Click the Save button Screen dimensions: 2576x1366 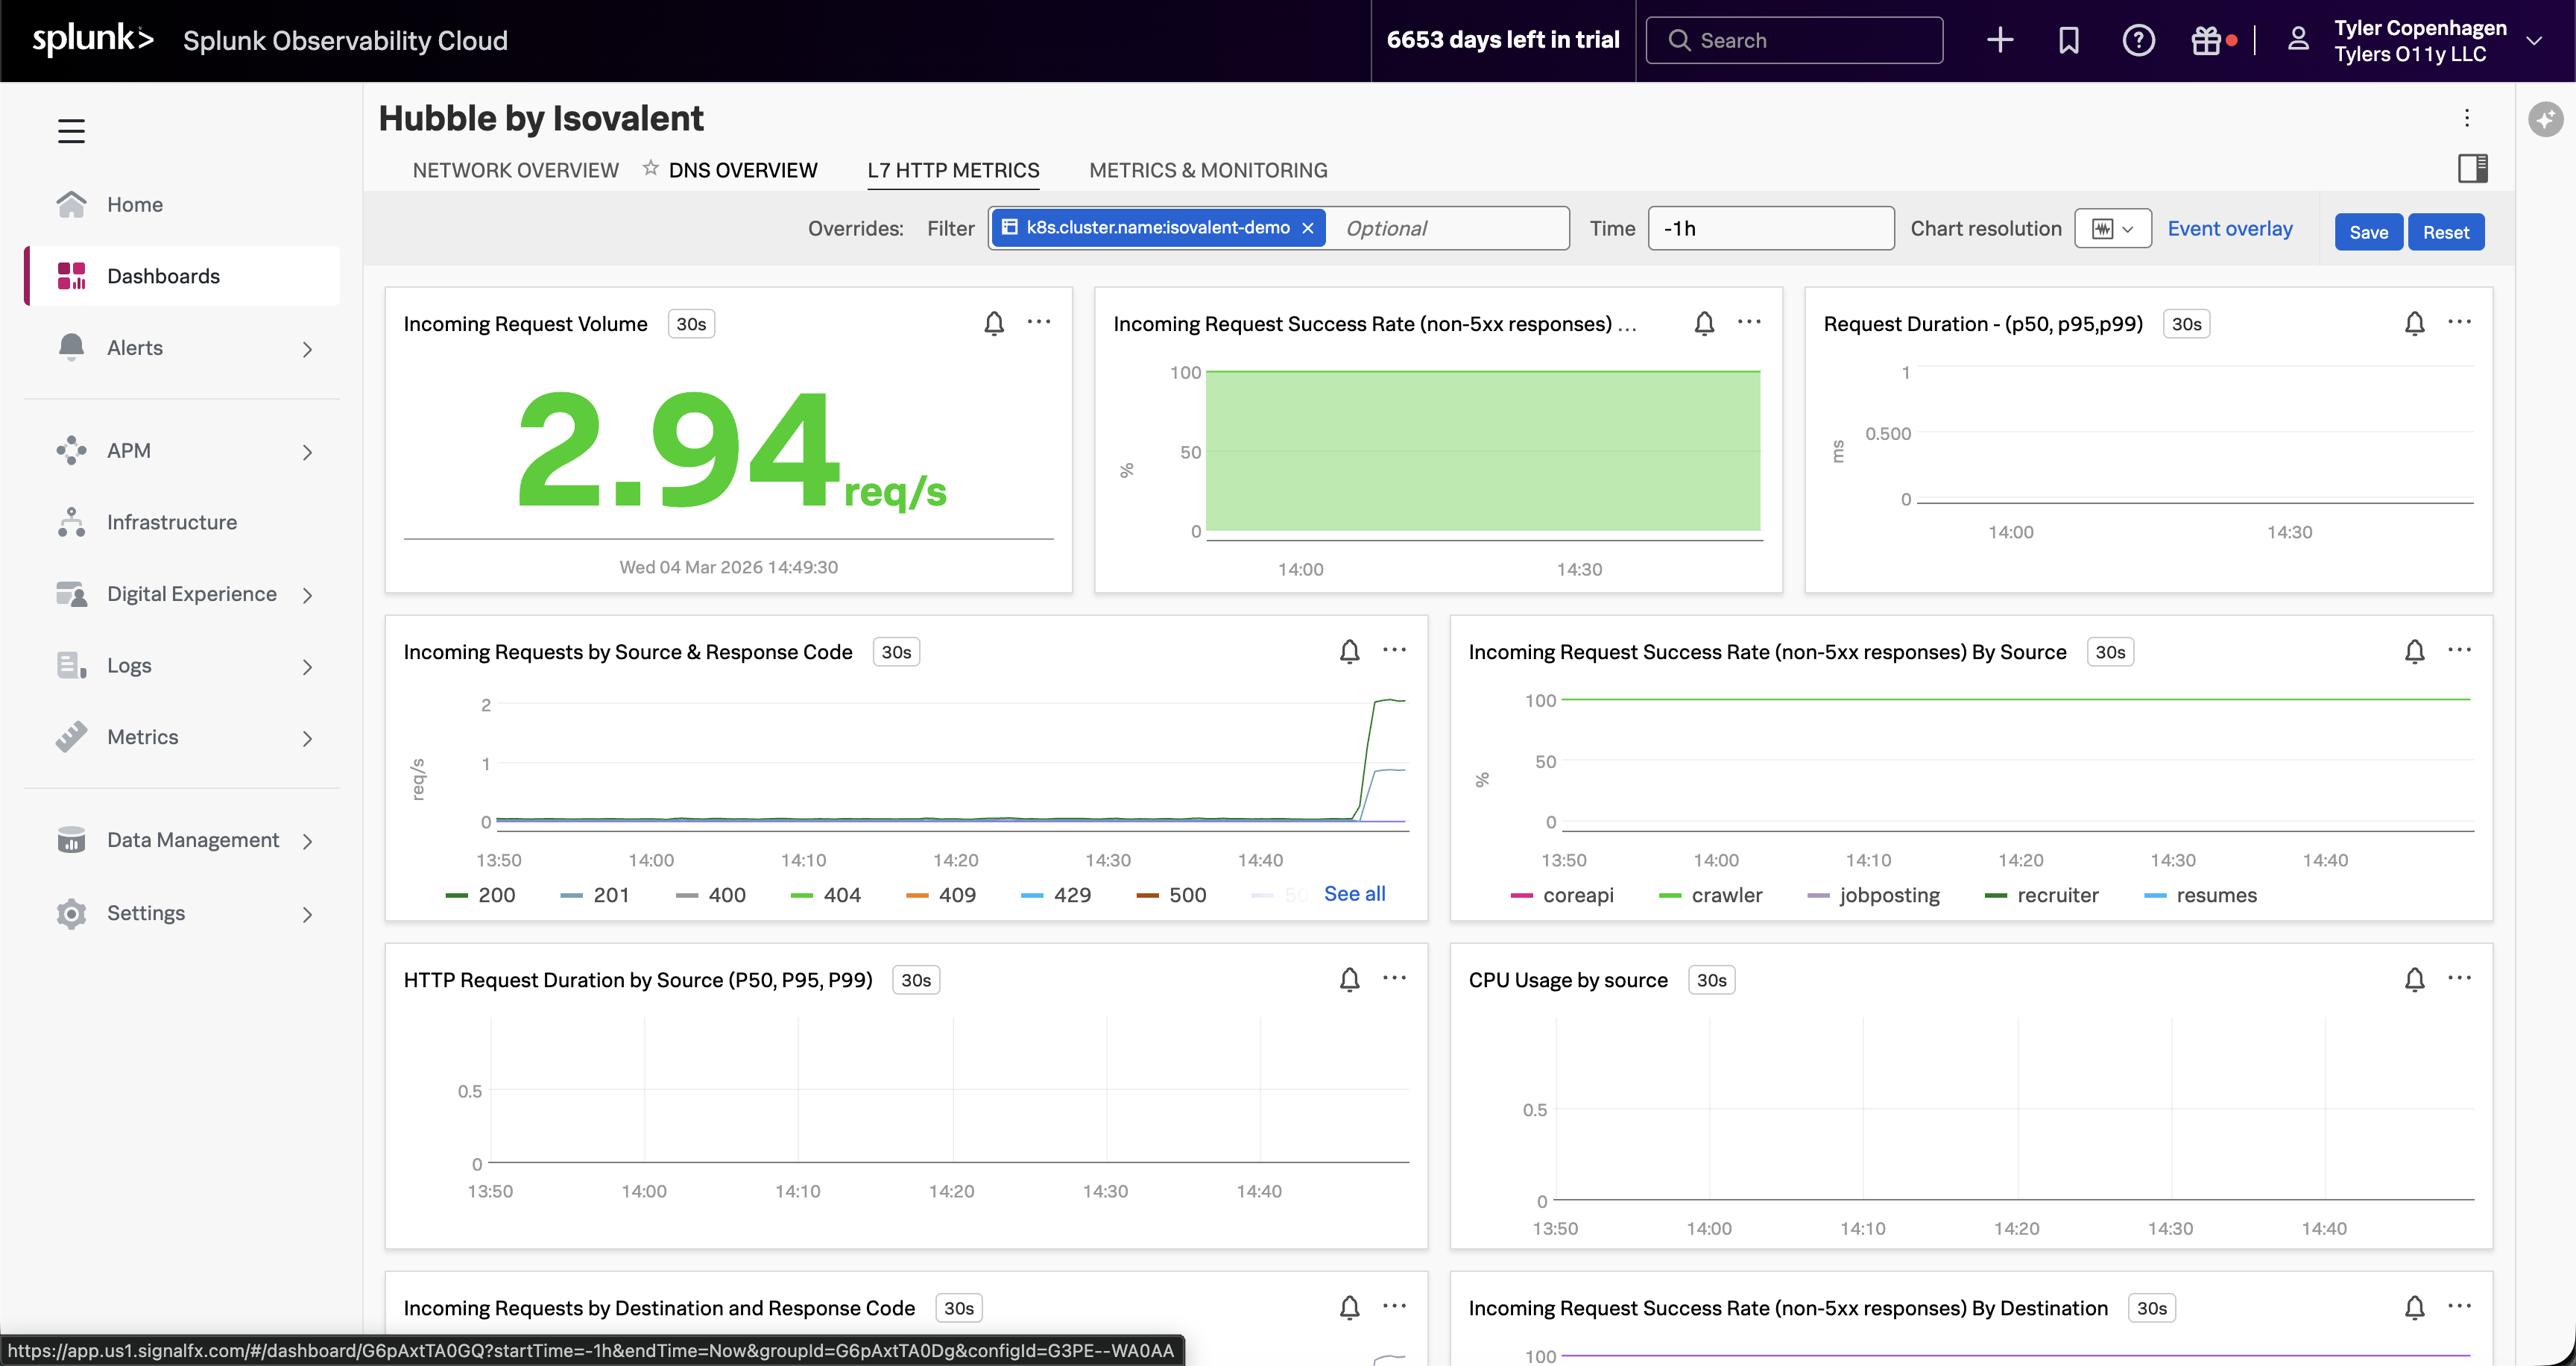2368,232
